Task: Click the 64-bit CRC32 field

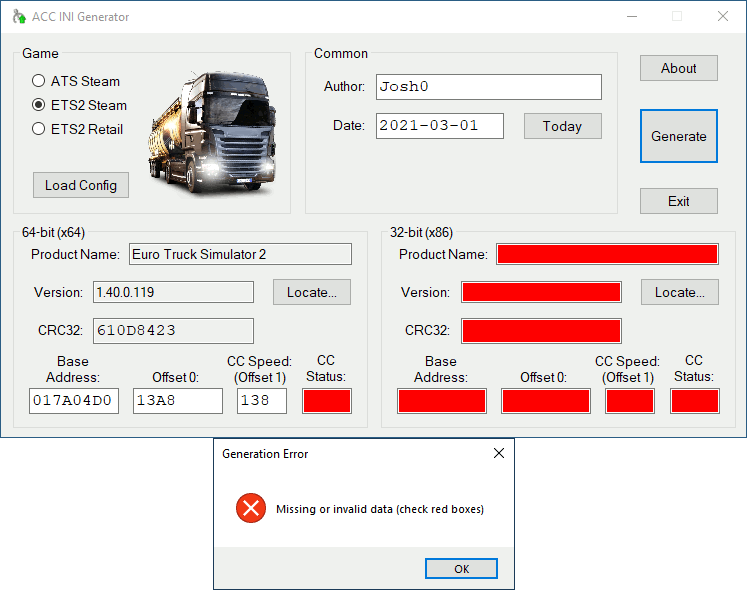Action: pos(173,331)
